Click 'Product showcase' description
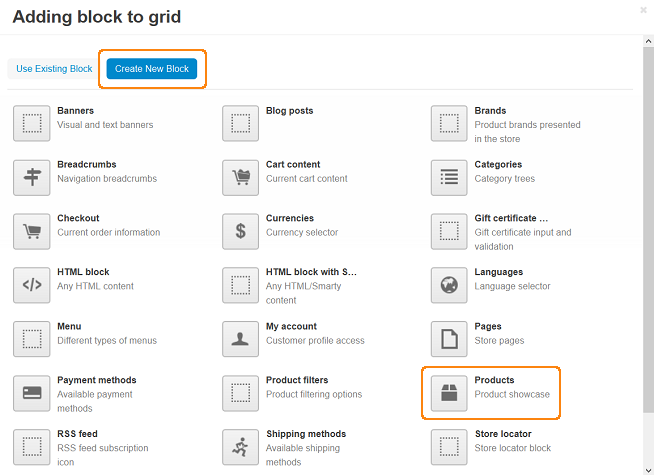The height and width of the screenshot is (475, 654). pyautogui.click(x=512, y=394)
